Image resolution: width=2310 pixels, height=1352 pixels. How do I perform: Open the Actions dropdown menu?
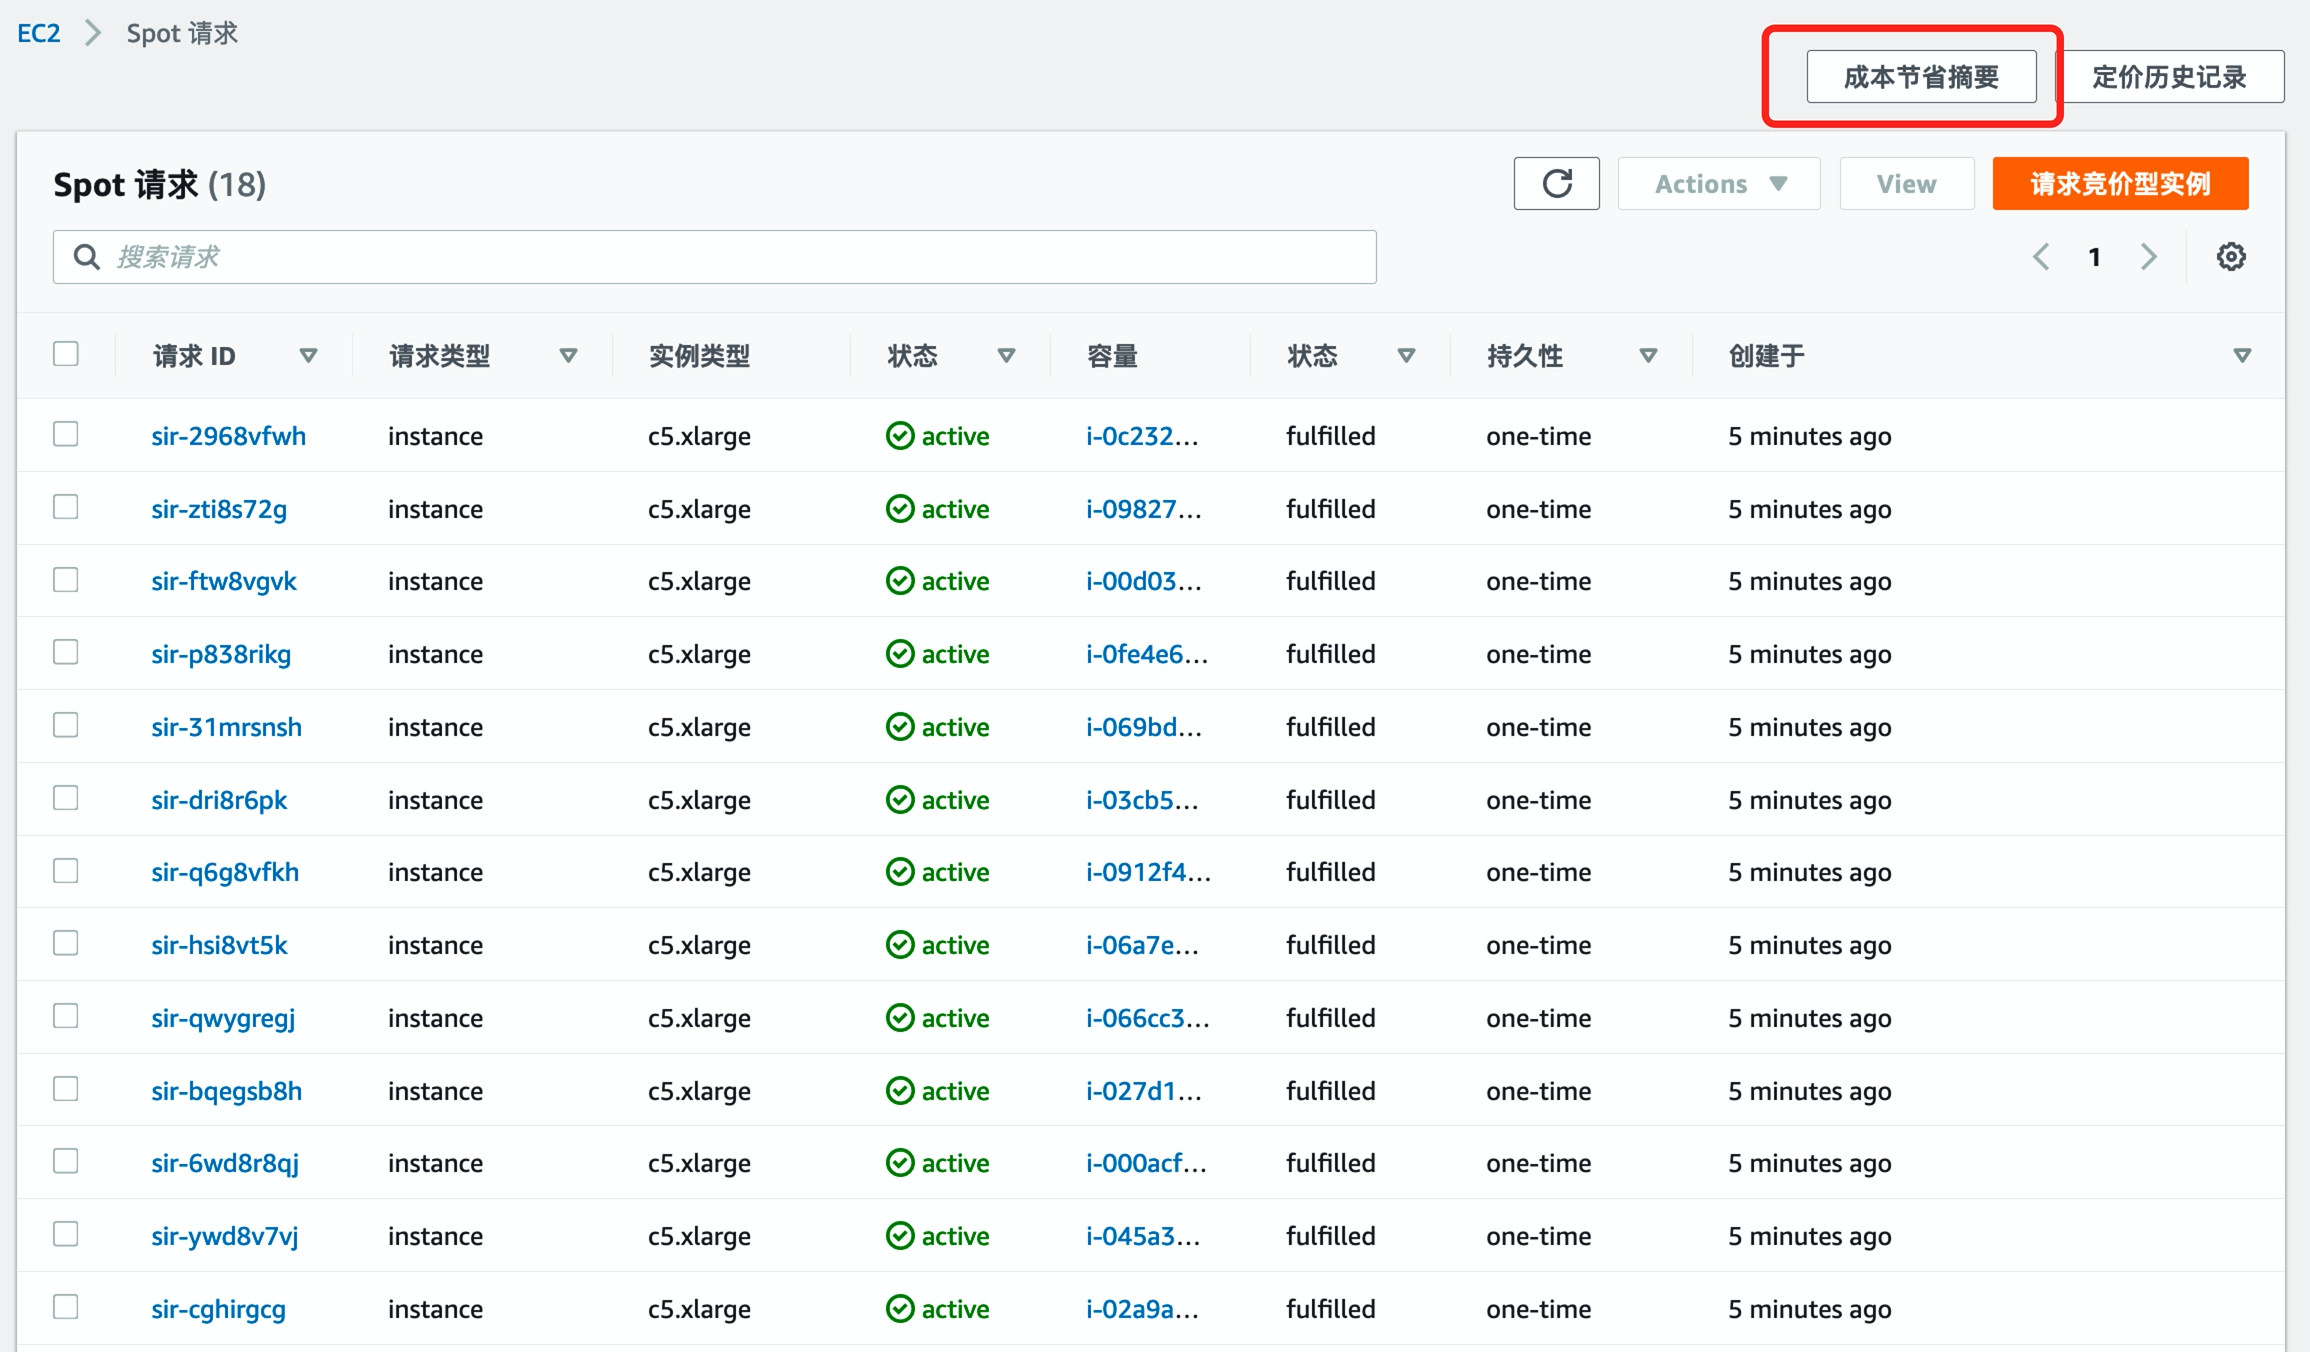tap(1718, 184)
